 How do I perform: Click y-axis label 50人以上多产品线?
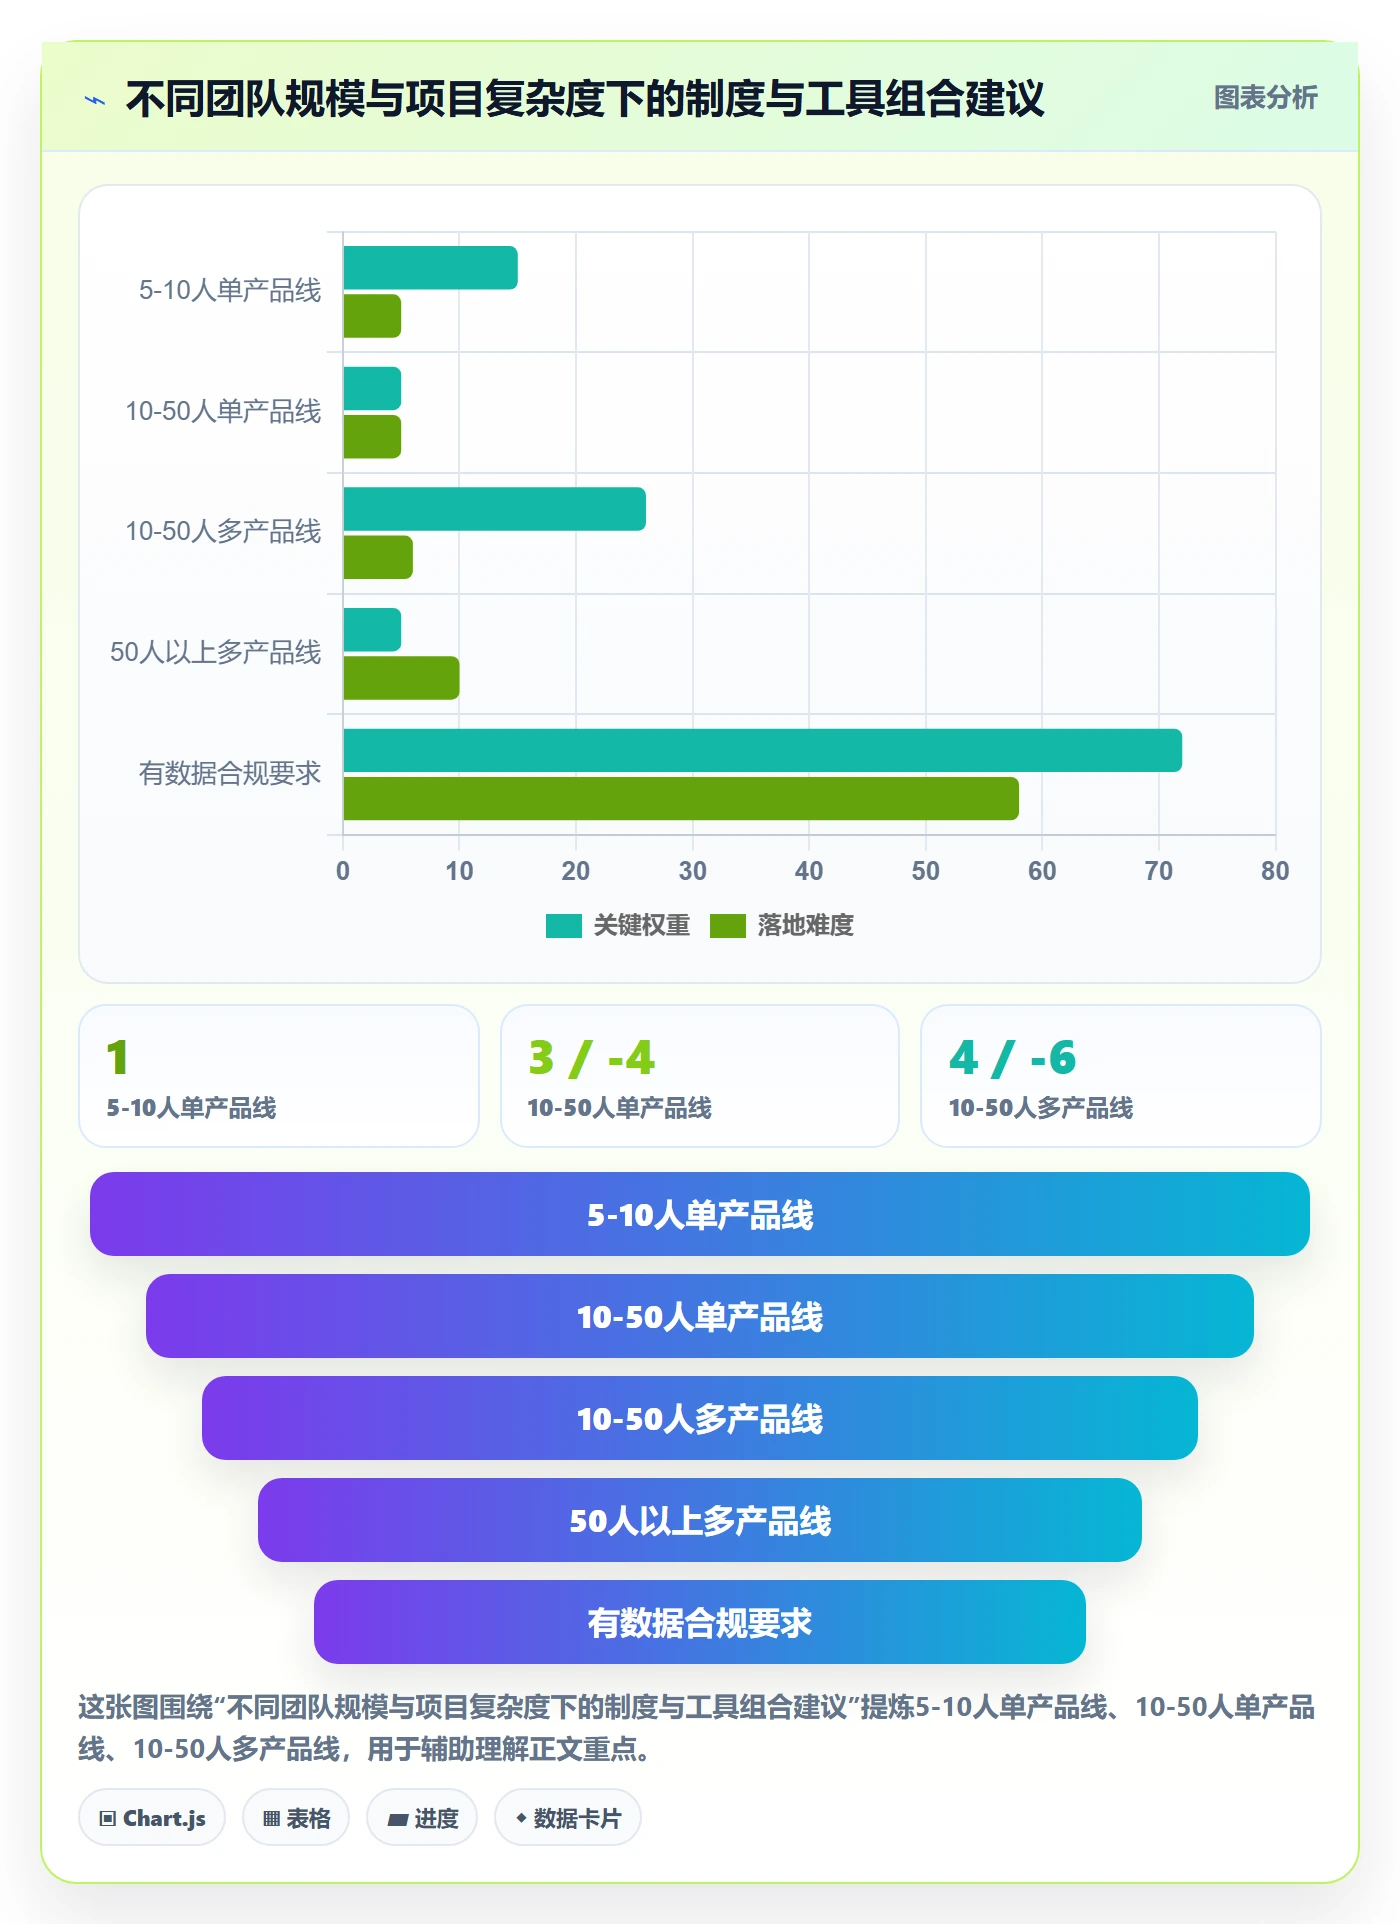(215, 652)
